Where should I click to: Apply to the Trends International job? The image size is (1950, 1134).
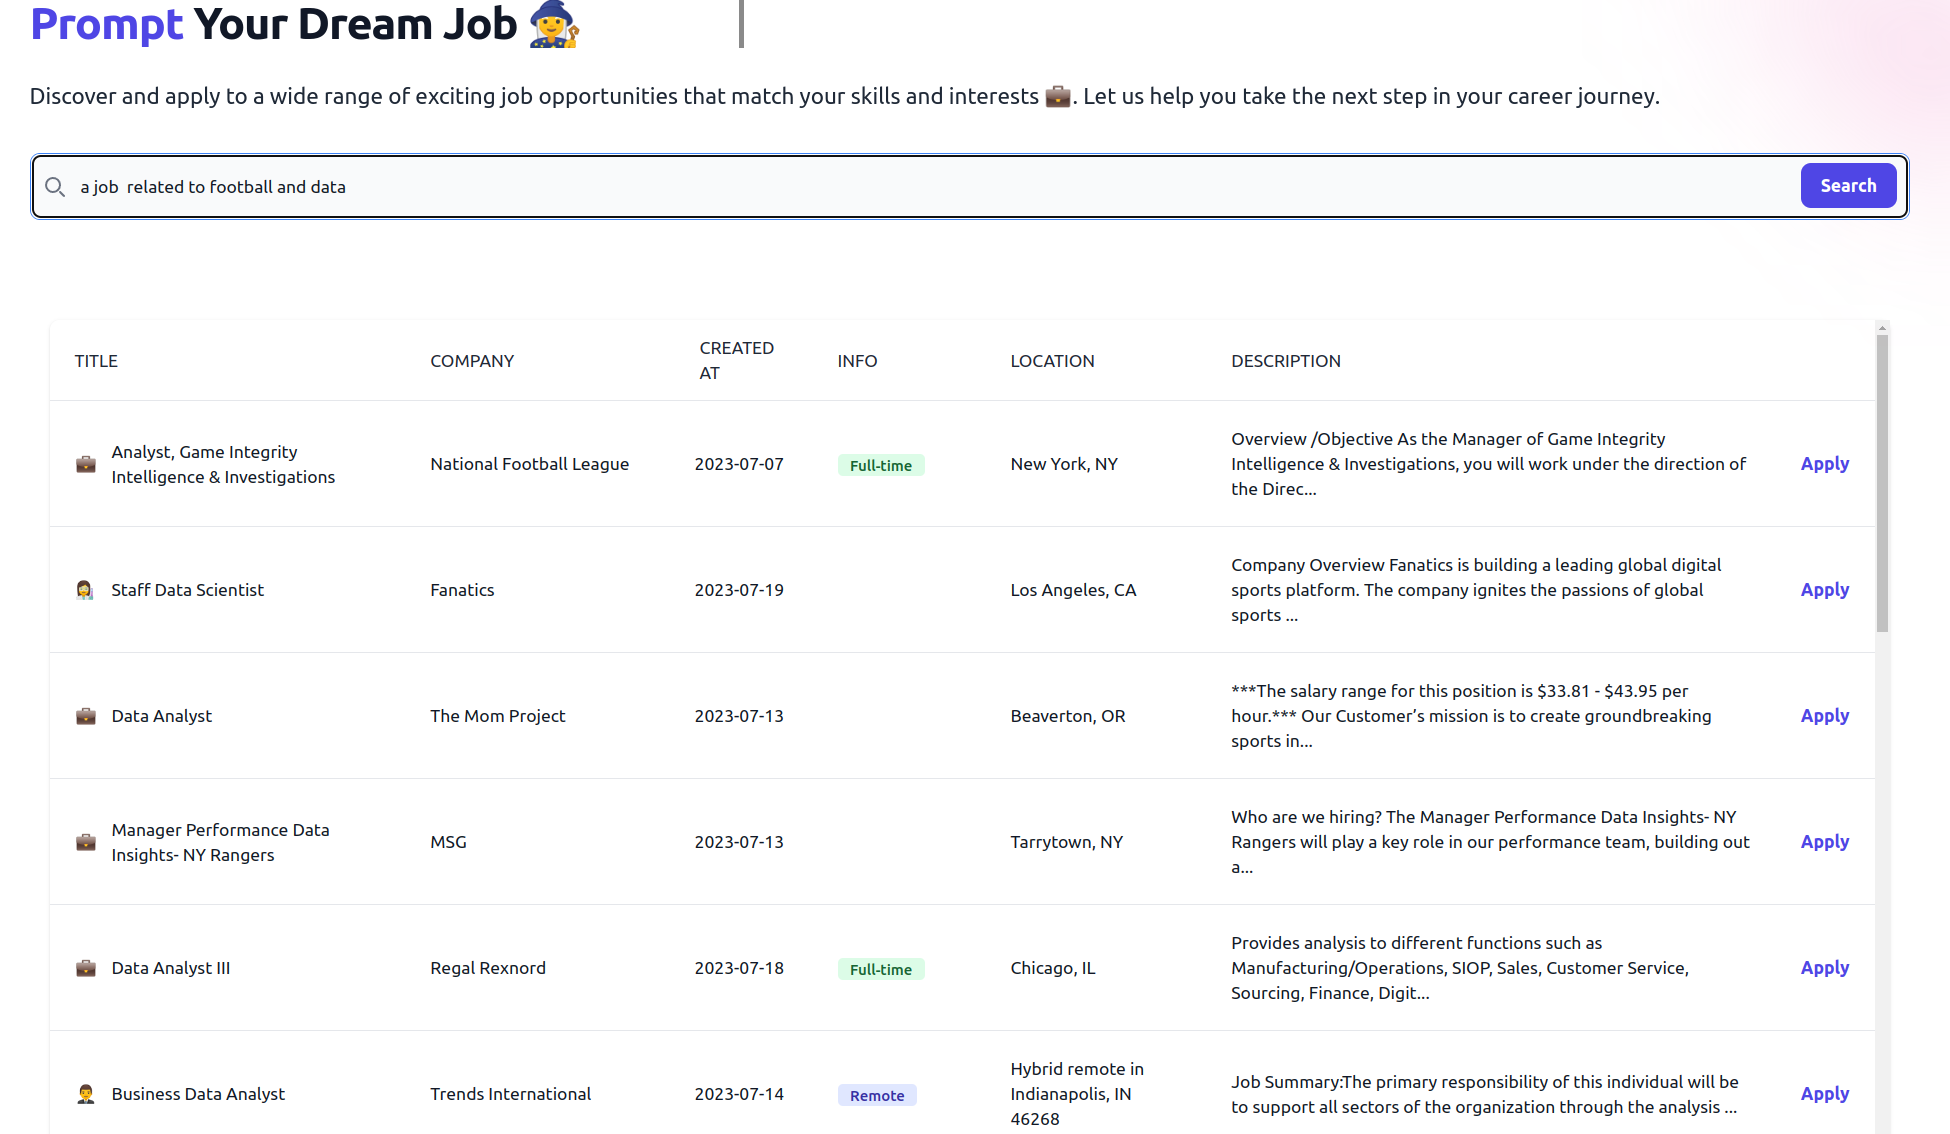(1824, 1094)
